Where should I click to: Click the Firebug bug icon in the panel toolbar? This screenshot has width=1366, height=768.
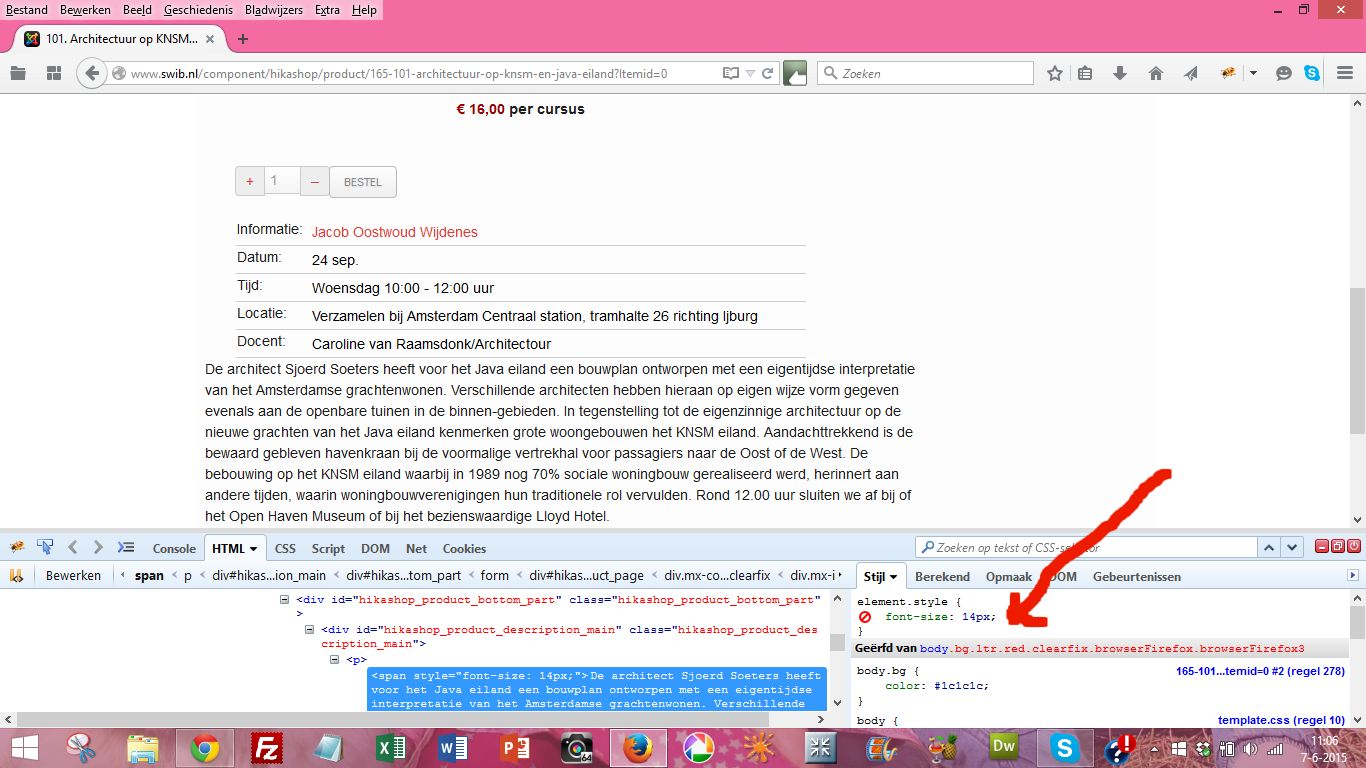17,548
